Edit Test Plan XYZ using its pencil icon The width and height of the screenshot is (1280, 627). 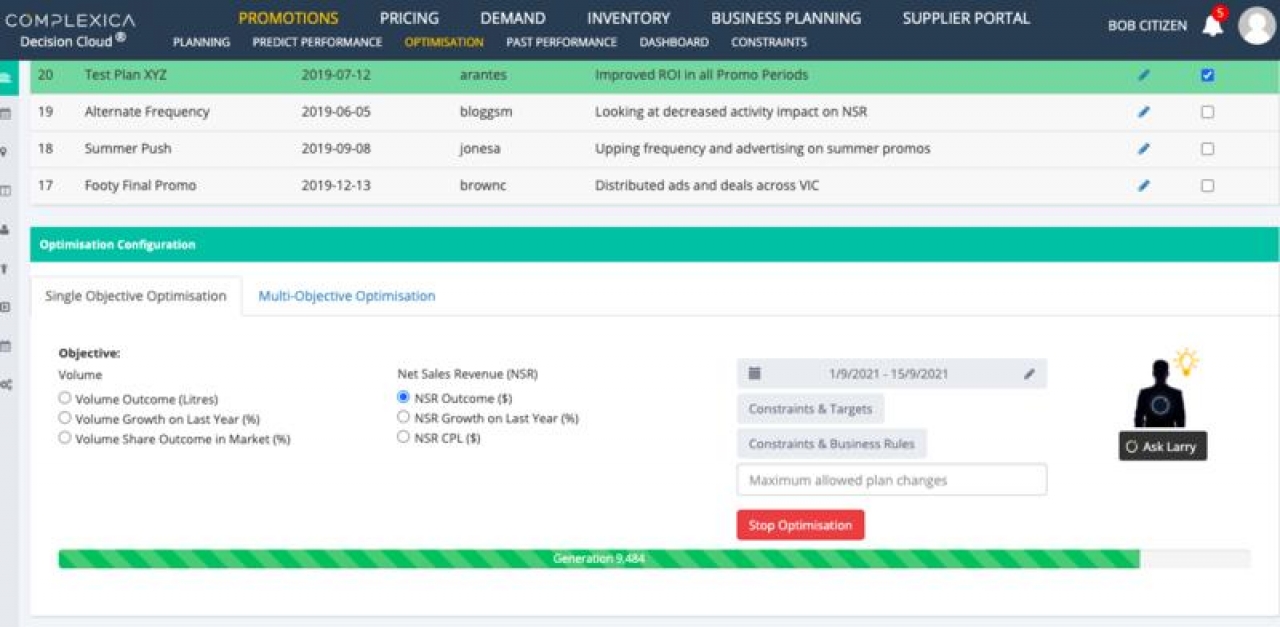click(1143, 74)
